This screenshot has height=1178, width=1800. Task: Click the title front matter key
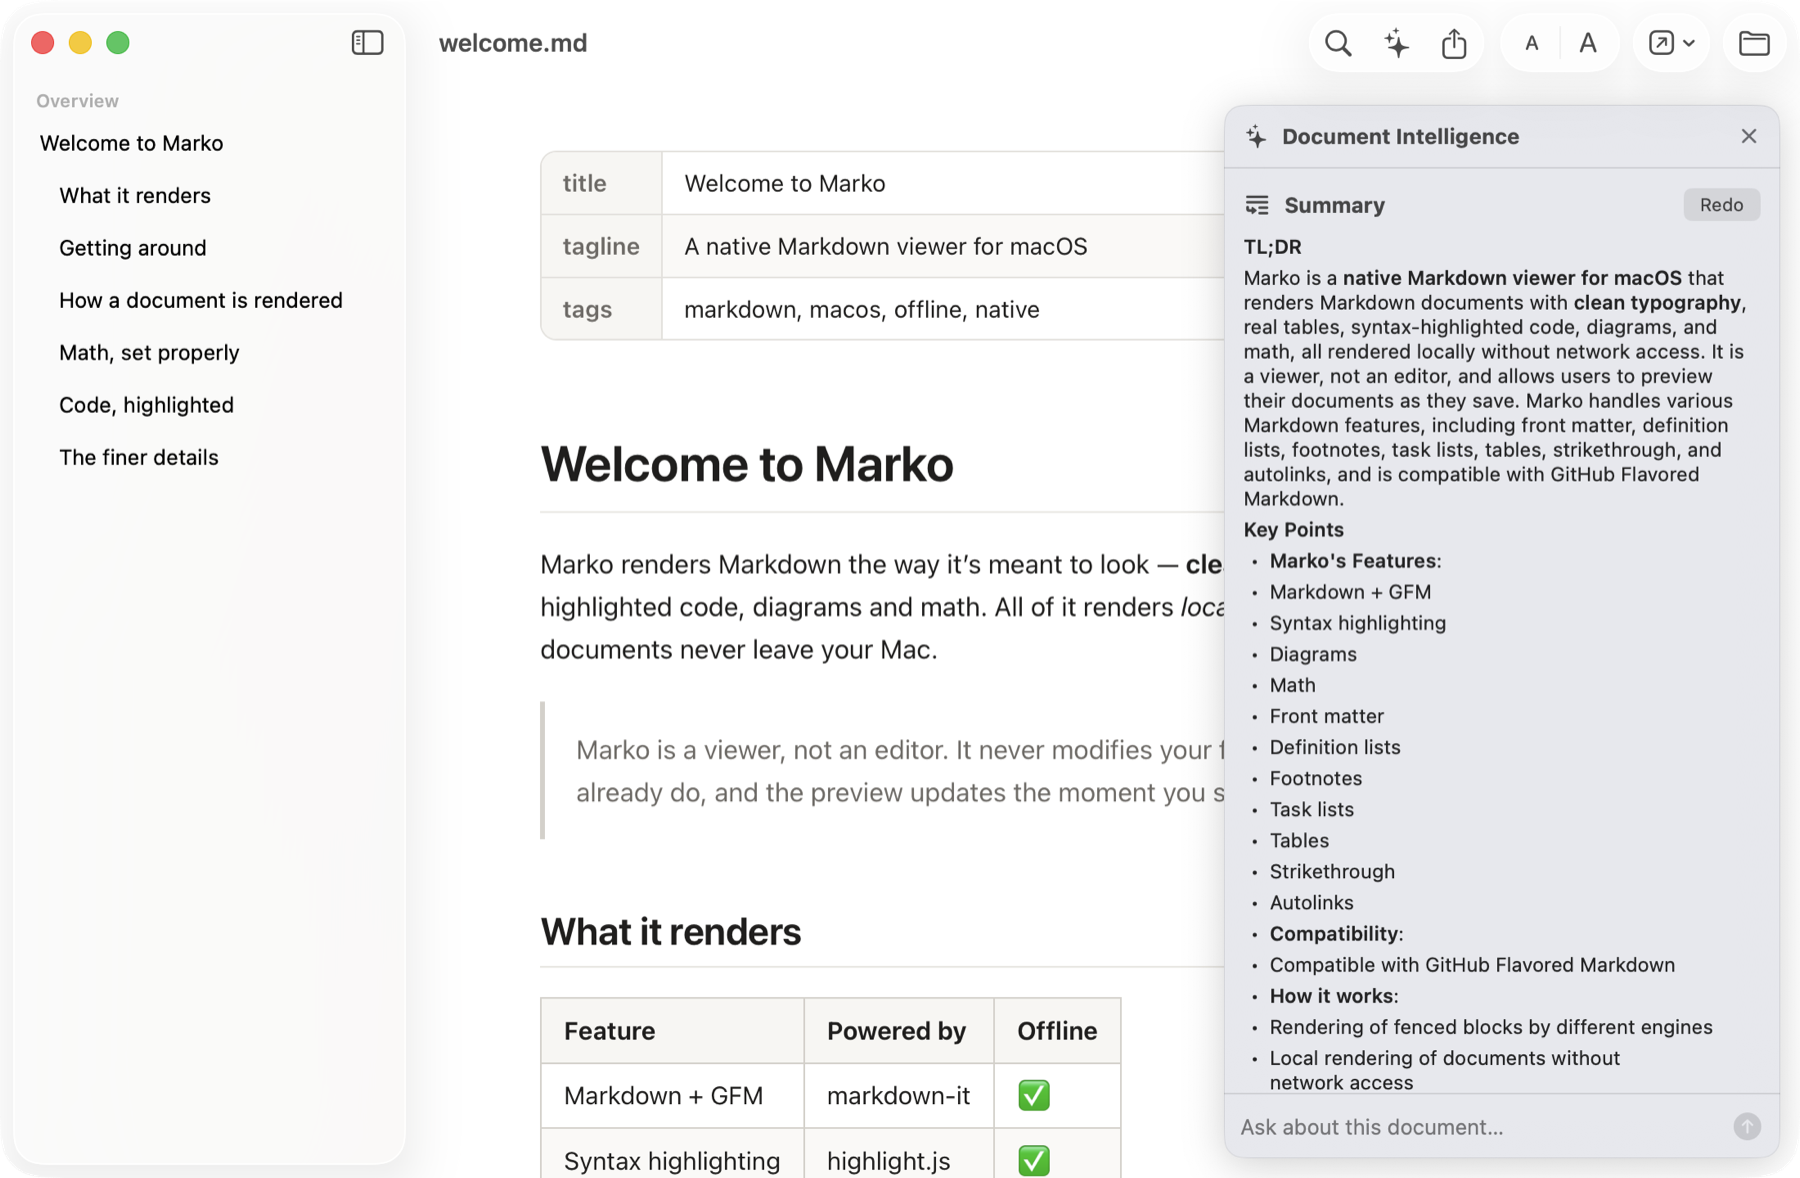pyautogui.click(x=584, y=184)
